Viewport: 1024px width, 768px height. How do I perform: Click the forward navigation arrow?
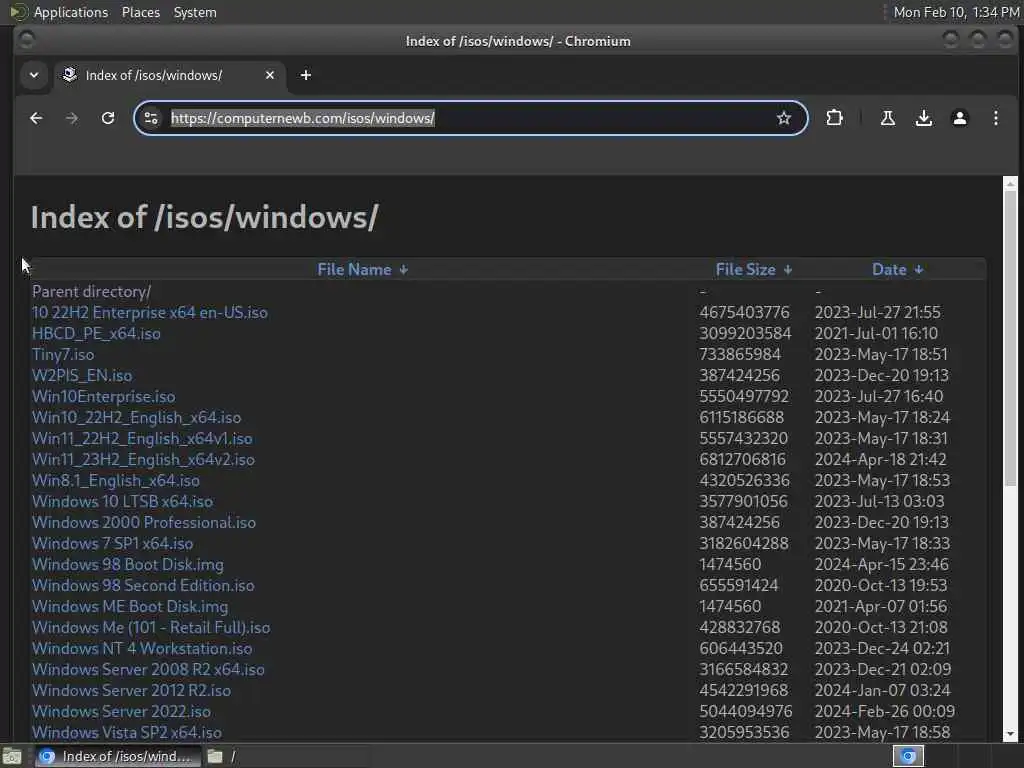point(72,118)
